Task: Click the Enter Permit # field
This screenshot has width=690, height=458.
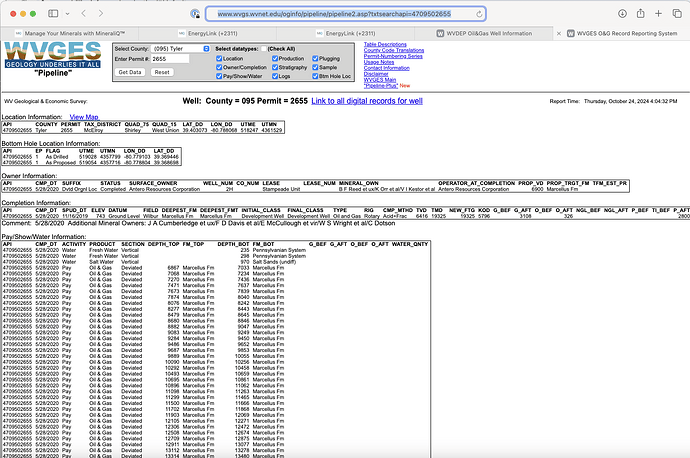Action: coord(170,59)
